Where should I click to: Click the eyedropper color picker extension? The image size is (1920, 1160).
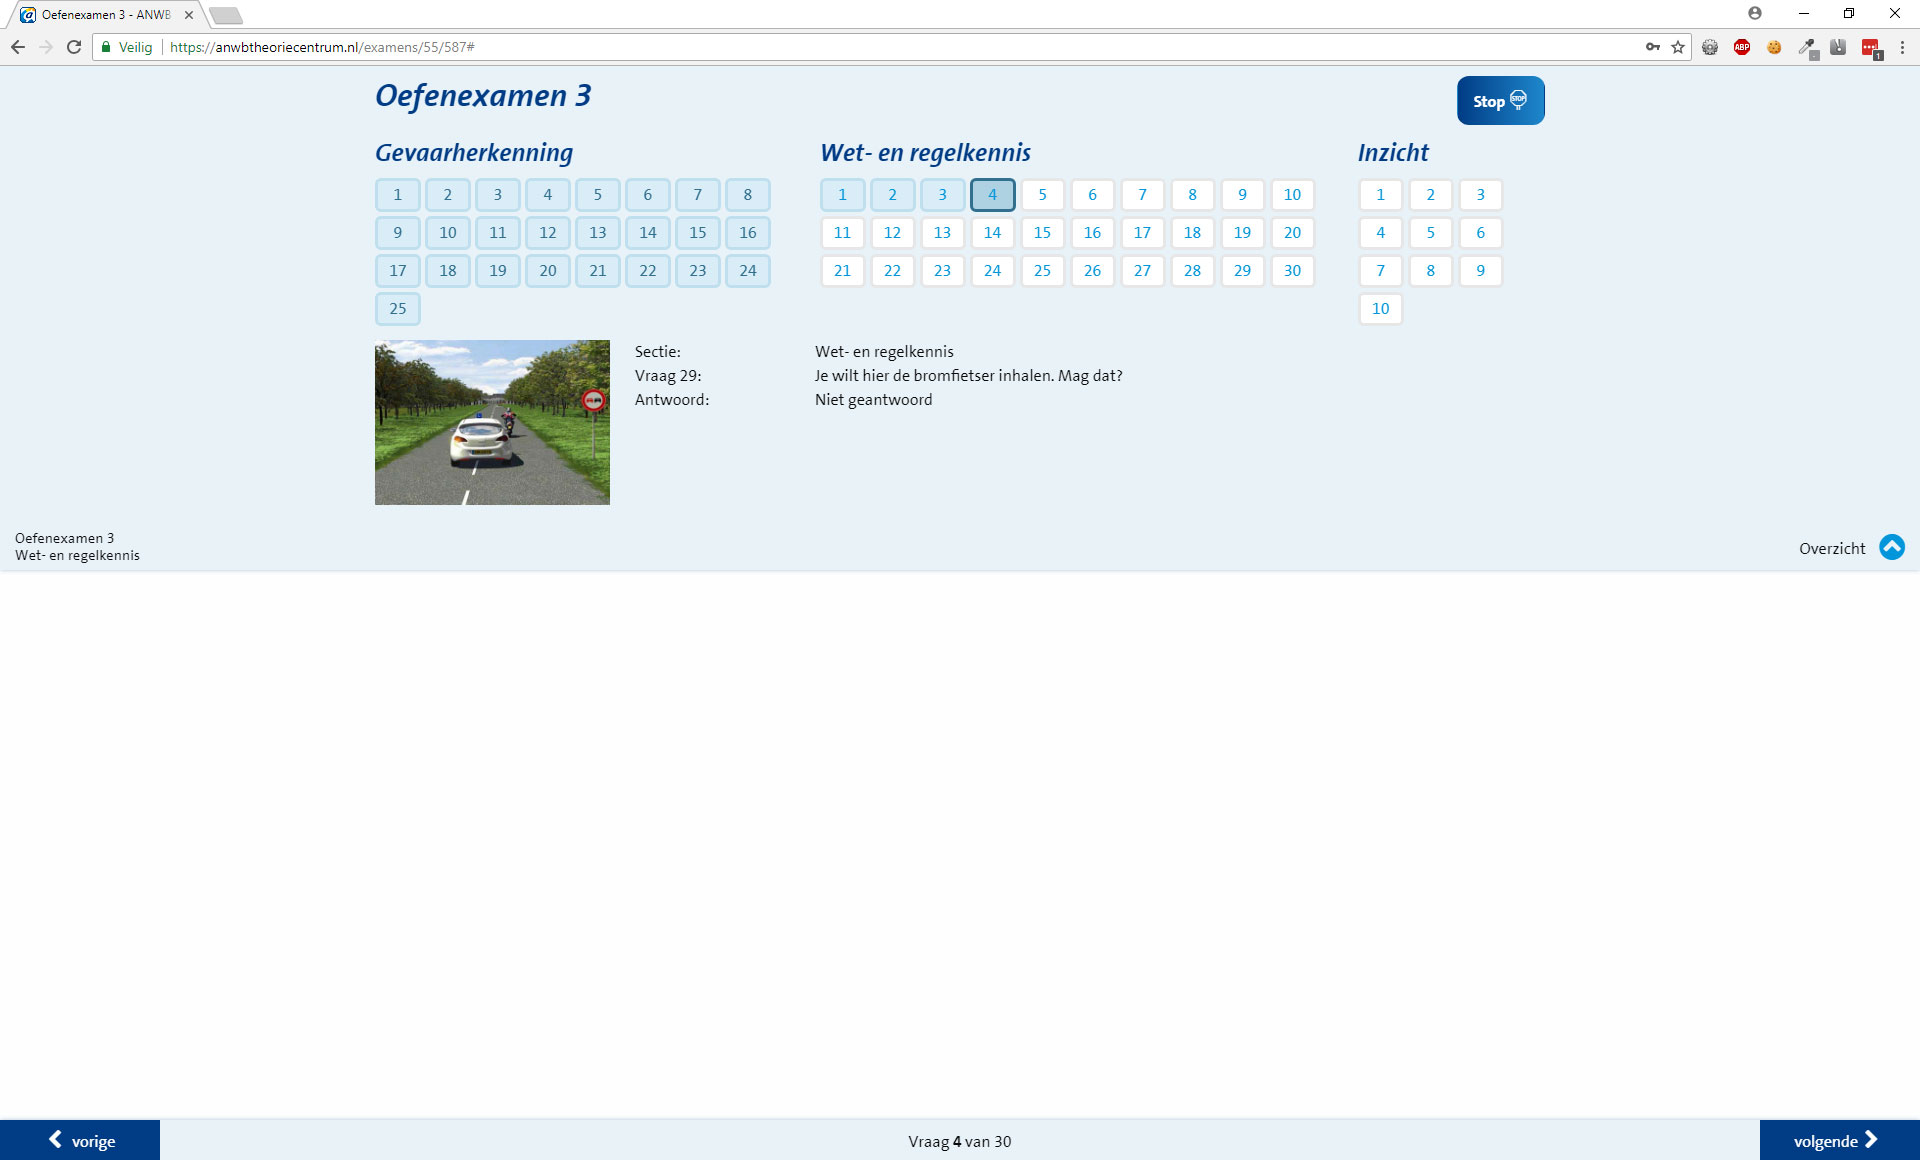pyautogui.click(x=1807, y=47)
